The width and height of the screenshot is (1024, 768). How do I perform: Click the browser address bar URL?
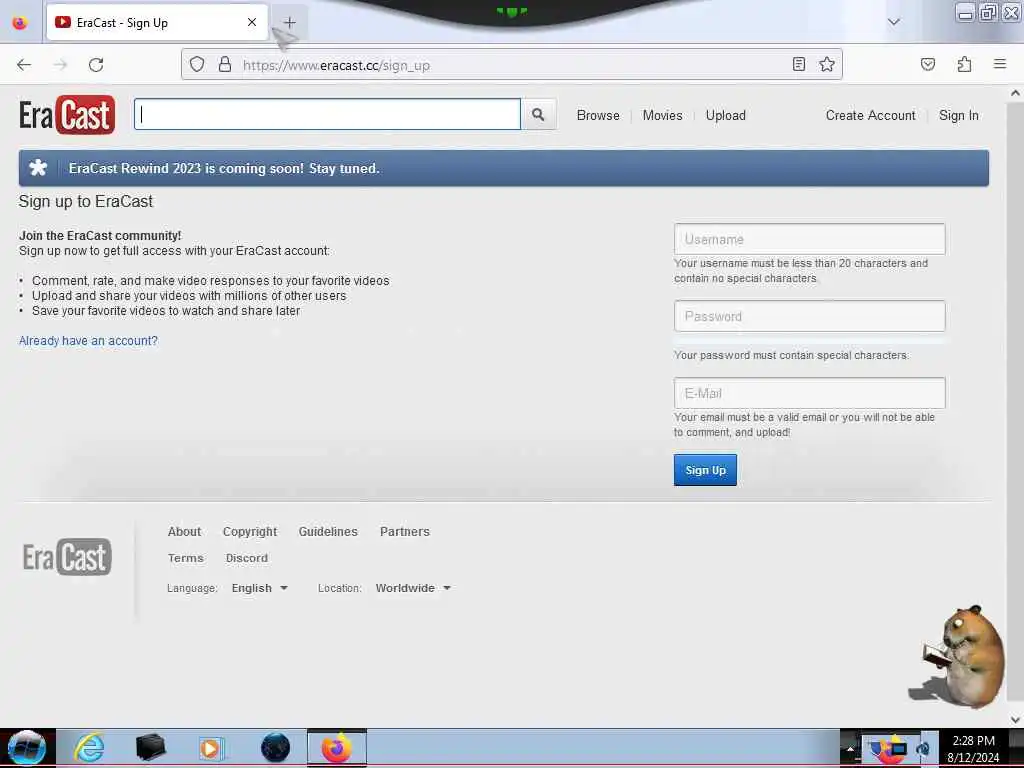(x=336, y=65)
